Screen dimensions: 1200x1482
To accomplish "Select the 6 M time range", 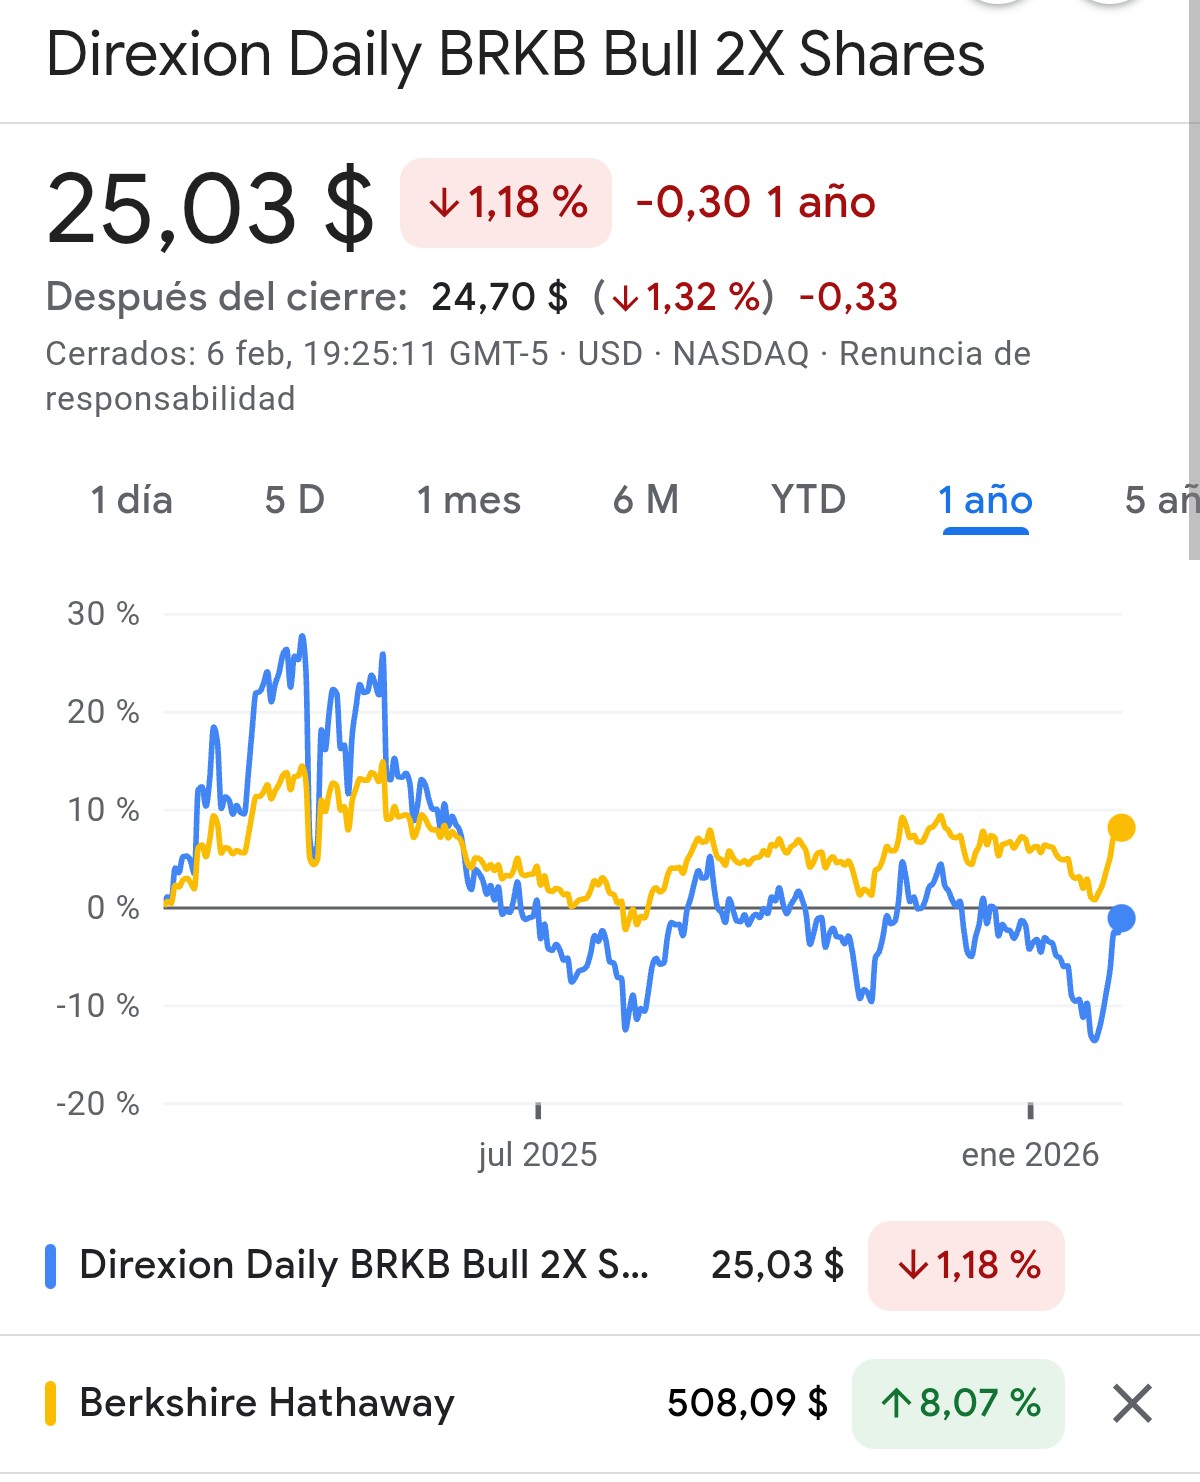I will click(x=645, y=500).
